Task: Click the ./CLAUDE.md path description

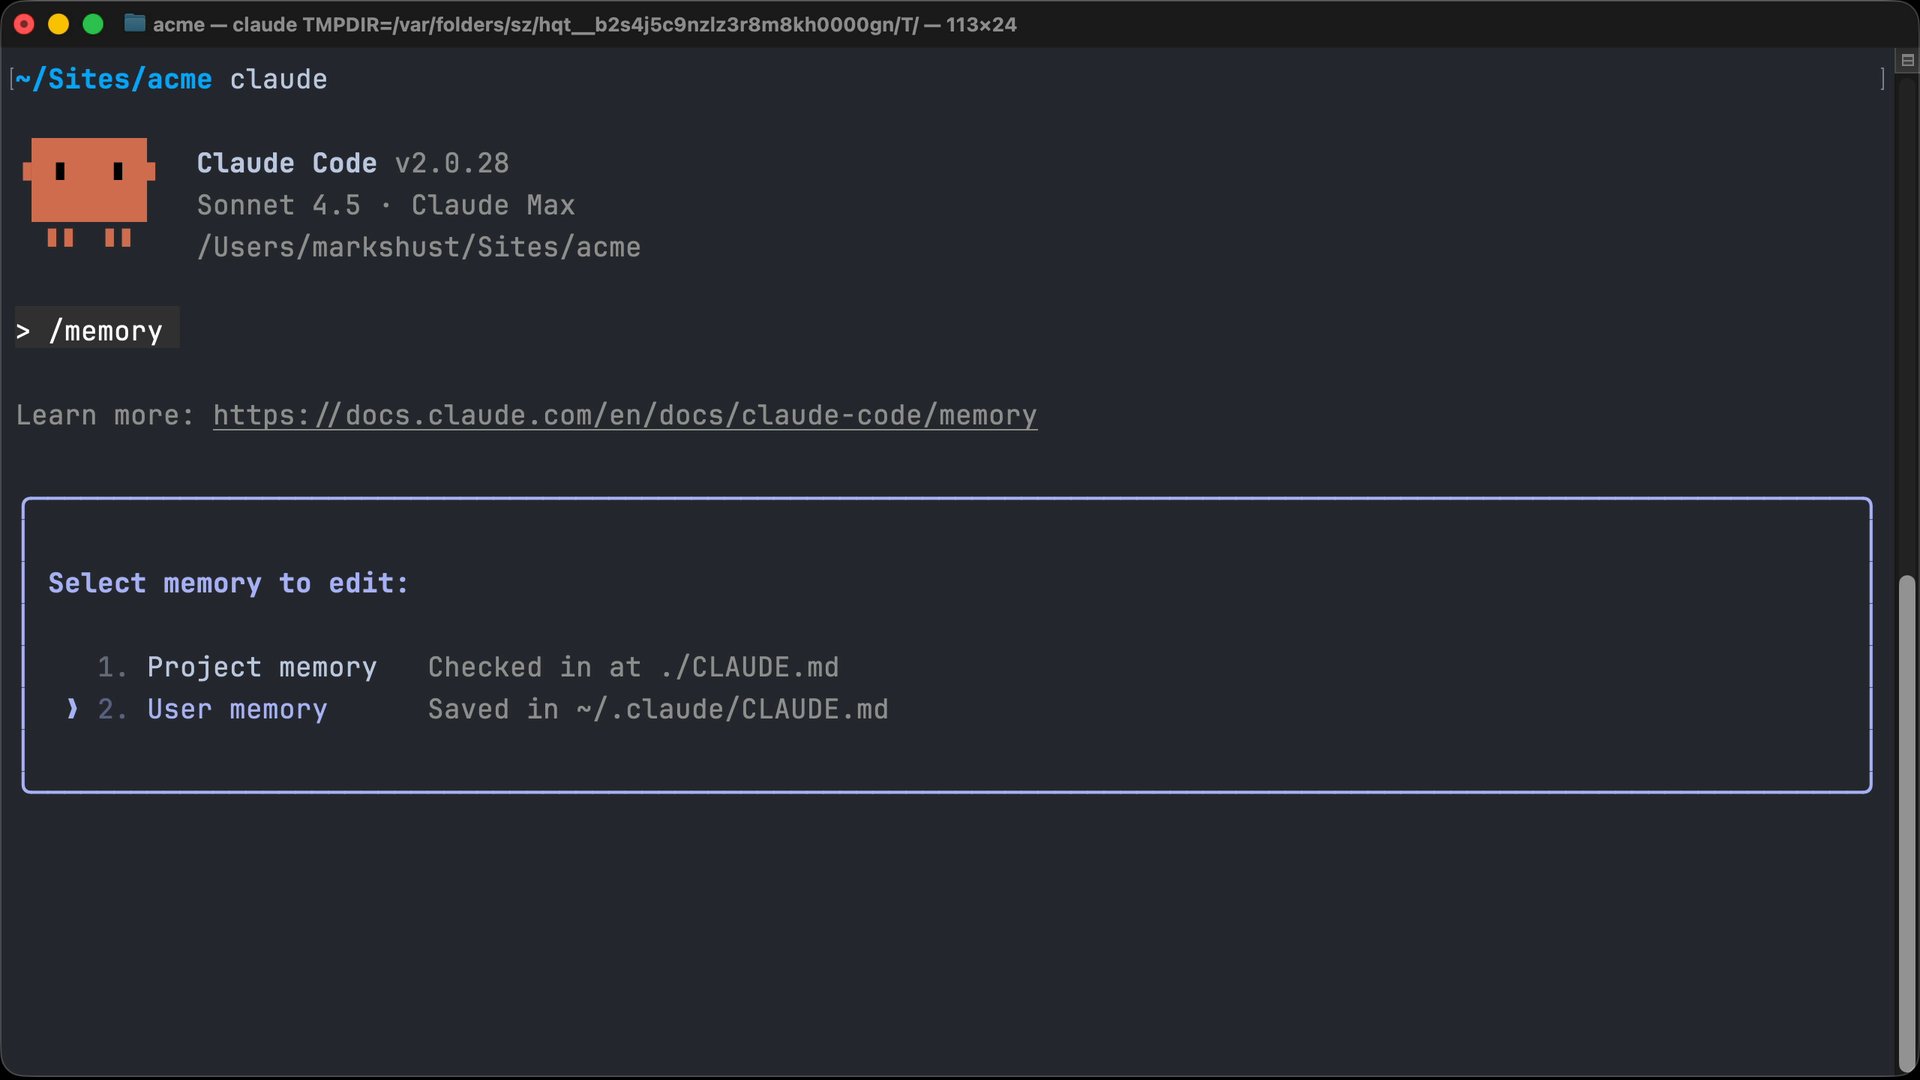Action: tap(633, 667)
